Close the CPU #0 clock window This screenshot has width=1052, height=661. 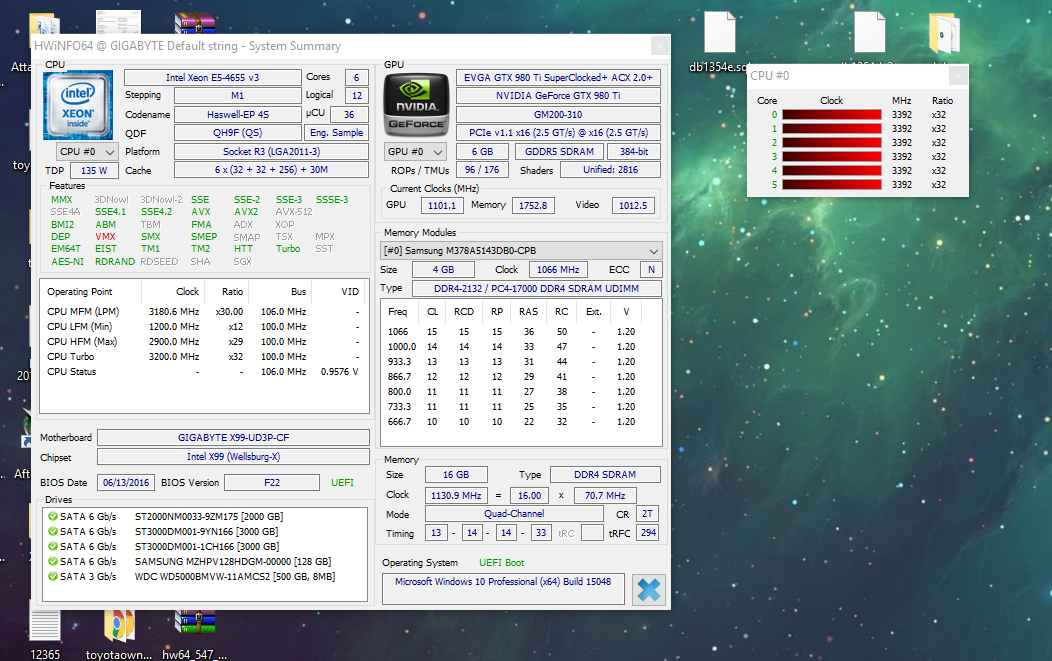pos(958,76)
